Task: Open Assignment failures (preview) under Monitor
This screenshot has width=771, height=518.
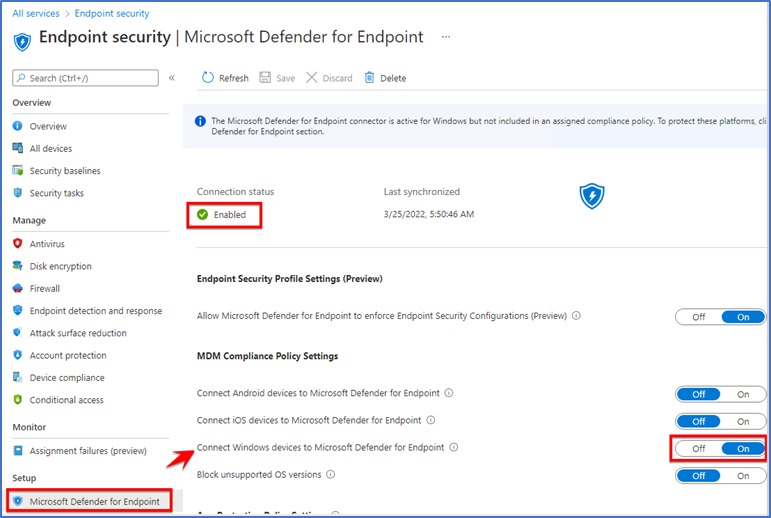Action: [x=88, y=451]
